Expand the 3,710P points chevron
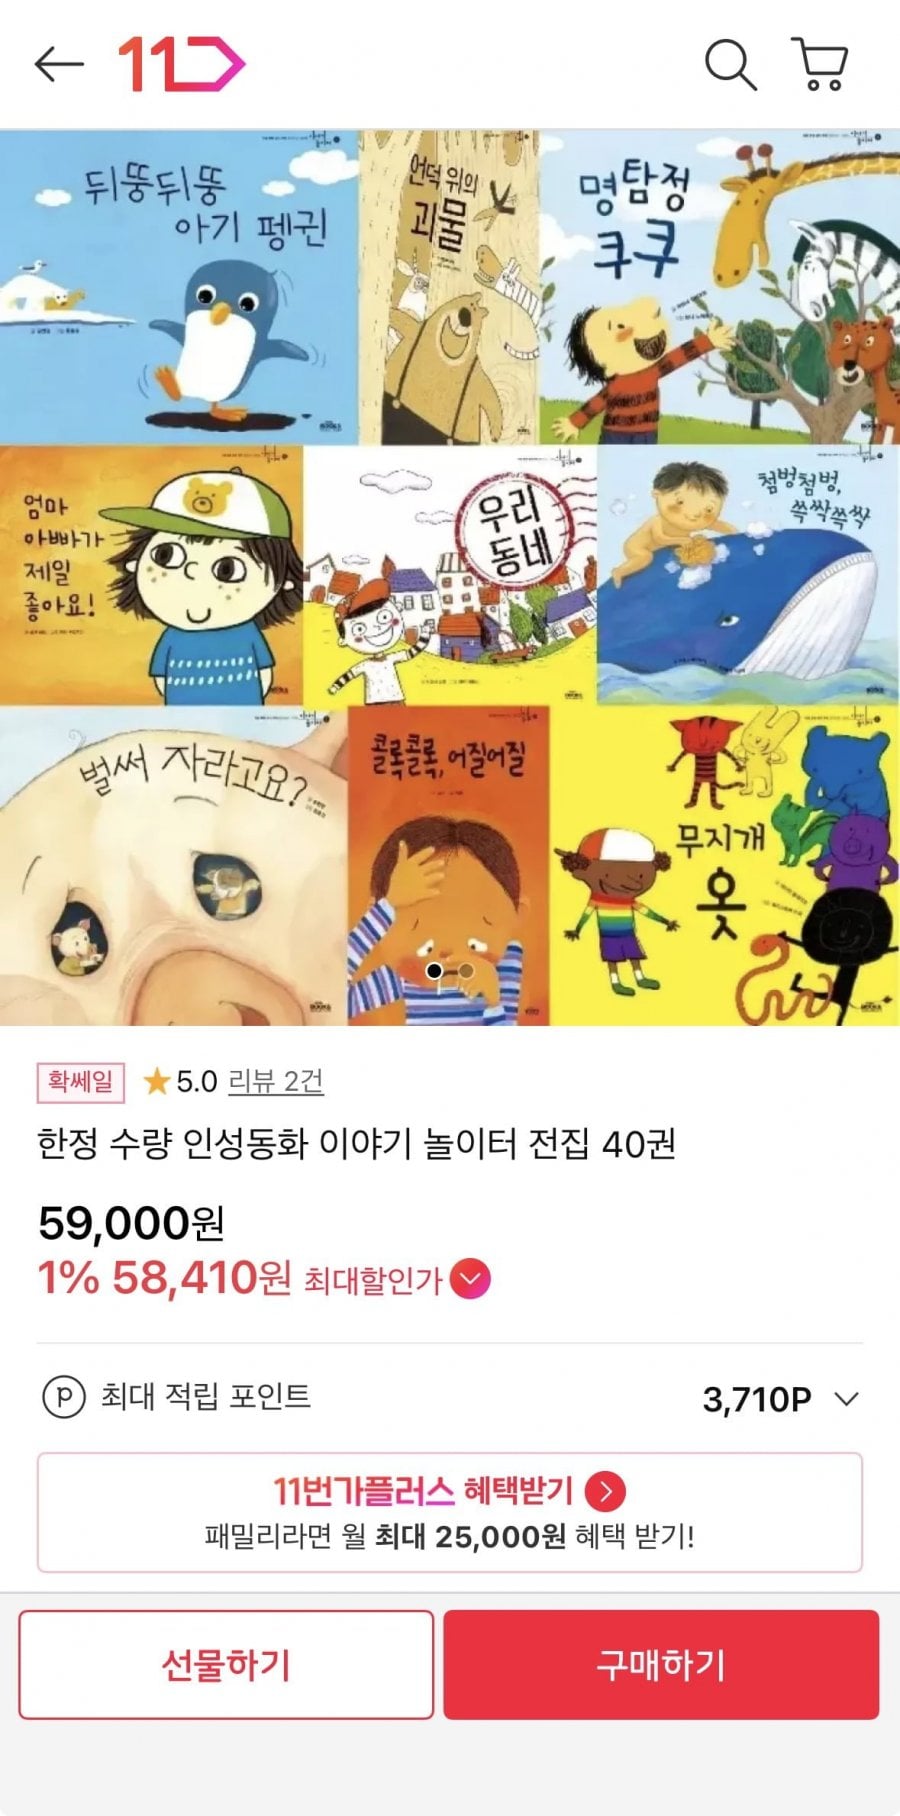The image size is (900, 1816). coord(846,1398)
